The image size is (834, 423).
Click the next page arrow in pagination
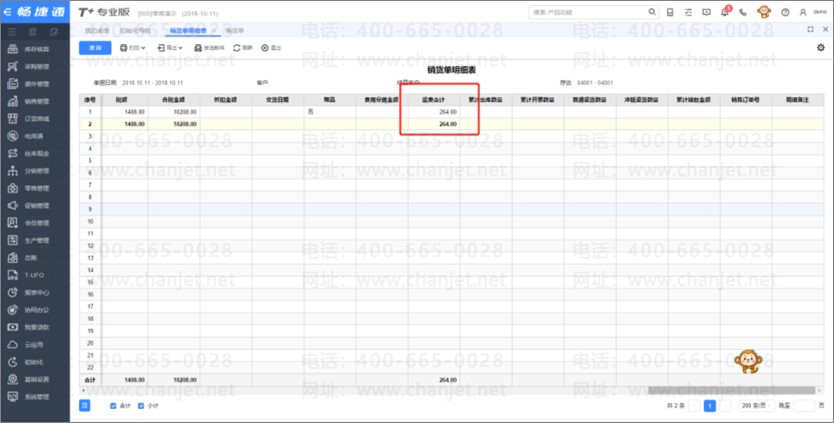pos(725,406)
